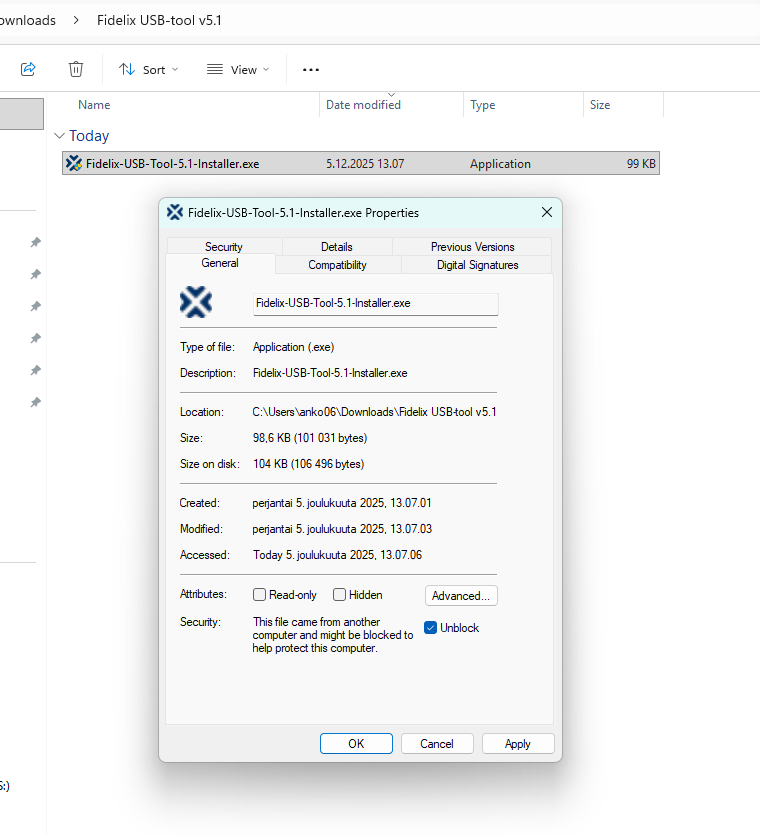Image resolution: width=760 pixels, height=835 pixels.
Task: Select the General tab
Action: point(220,263)
